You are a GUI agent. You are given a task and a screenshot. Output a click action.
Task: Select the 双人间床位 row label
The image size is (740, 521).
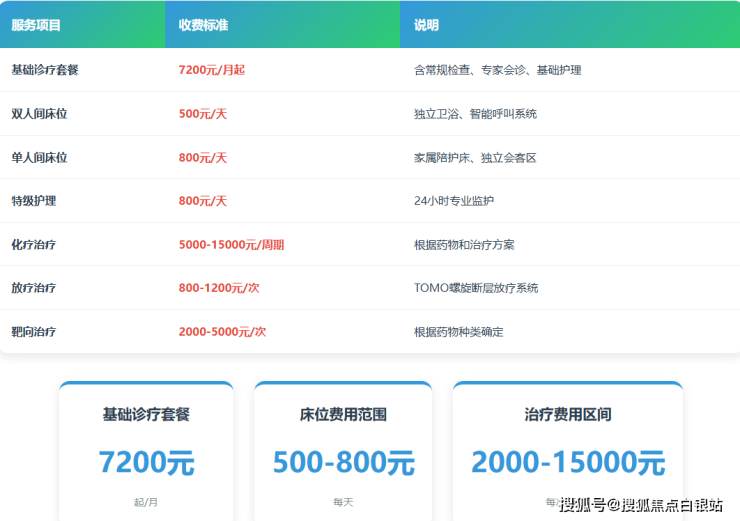[x=39, y=114]
